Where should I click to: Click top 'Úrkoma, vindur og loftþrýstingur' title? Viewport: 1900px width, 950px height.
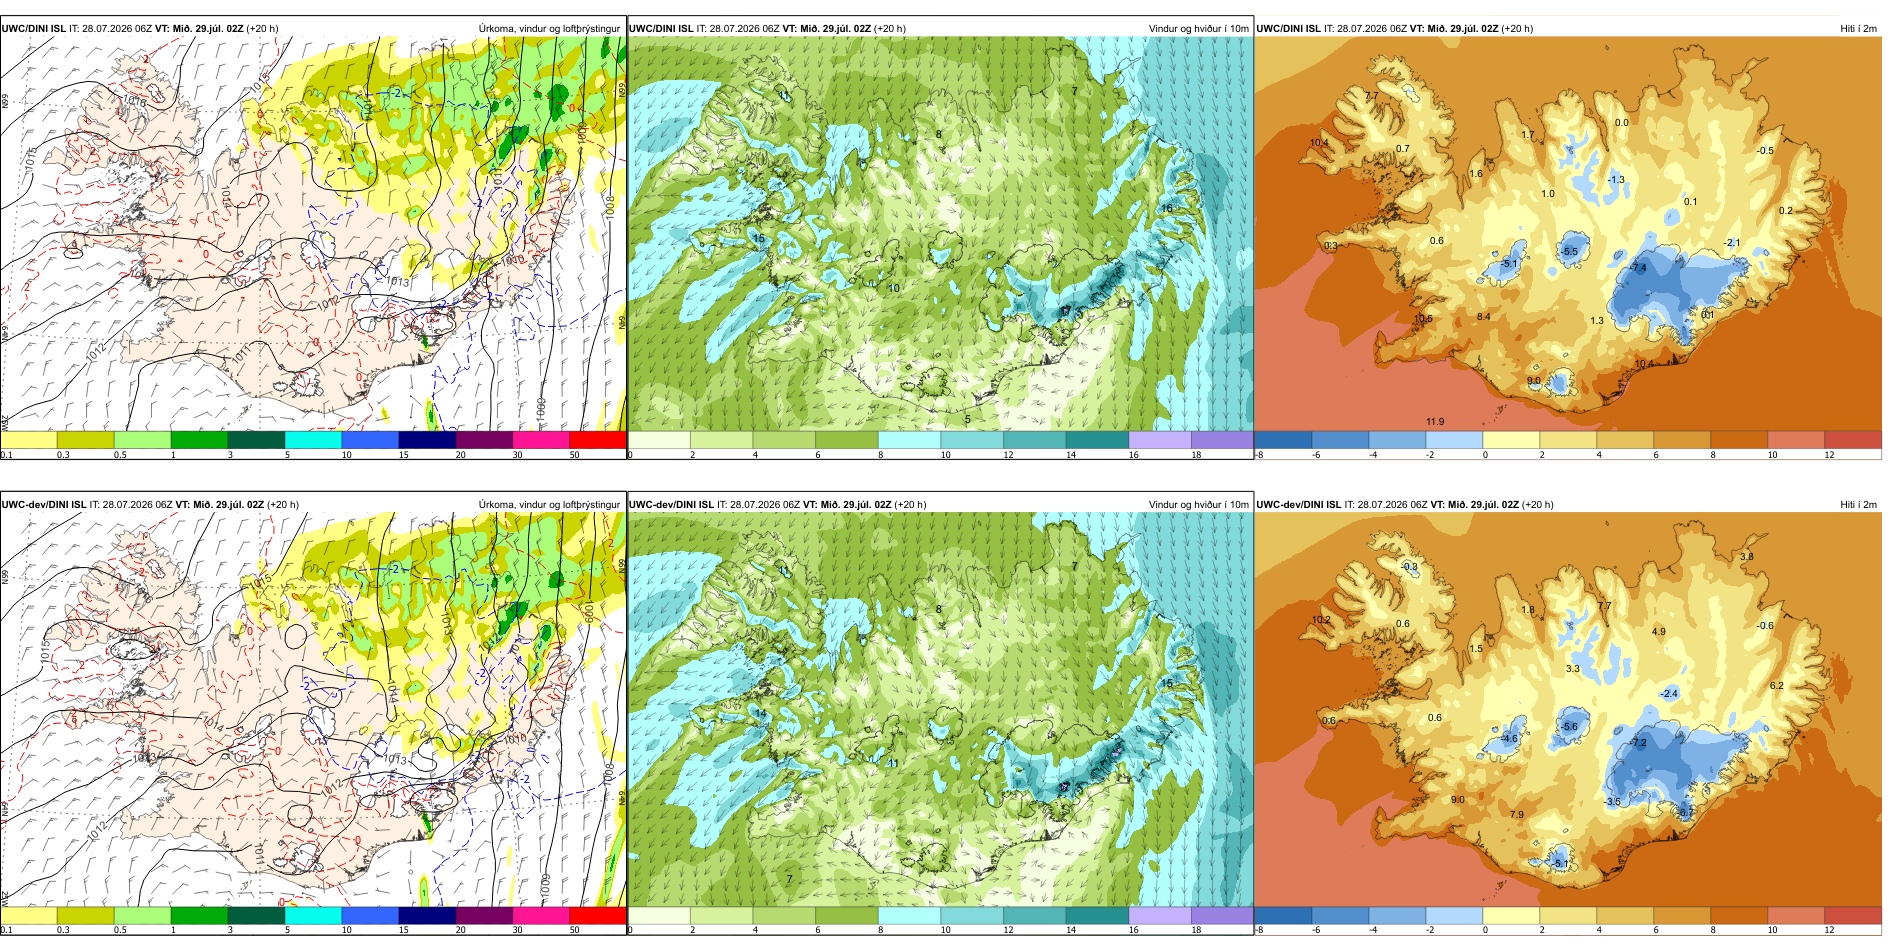[549, 29]
